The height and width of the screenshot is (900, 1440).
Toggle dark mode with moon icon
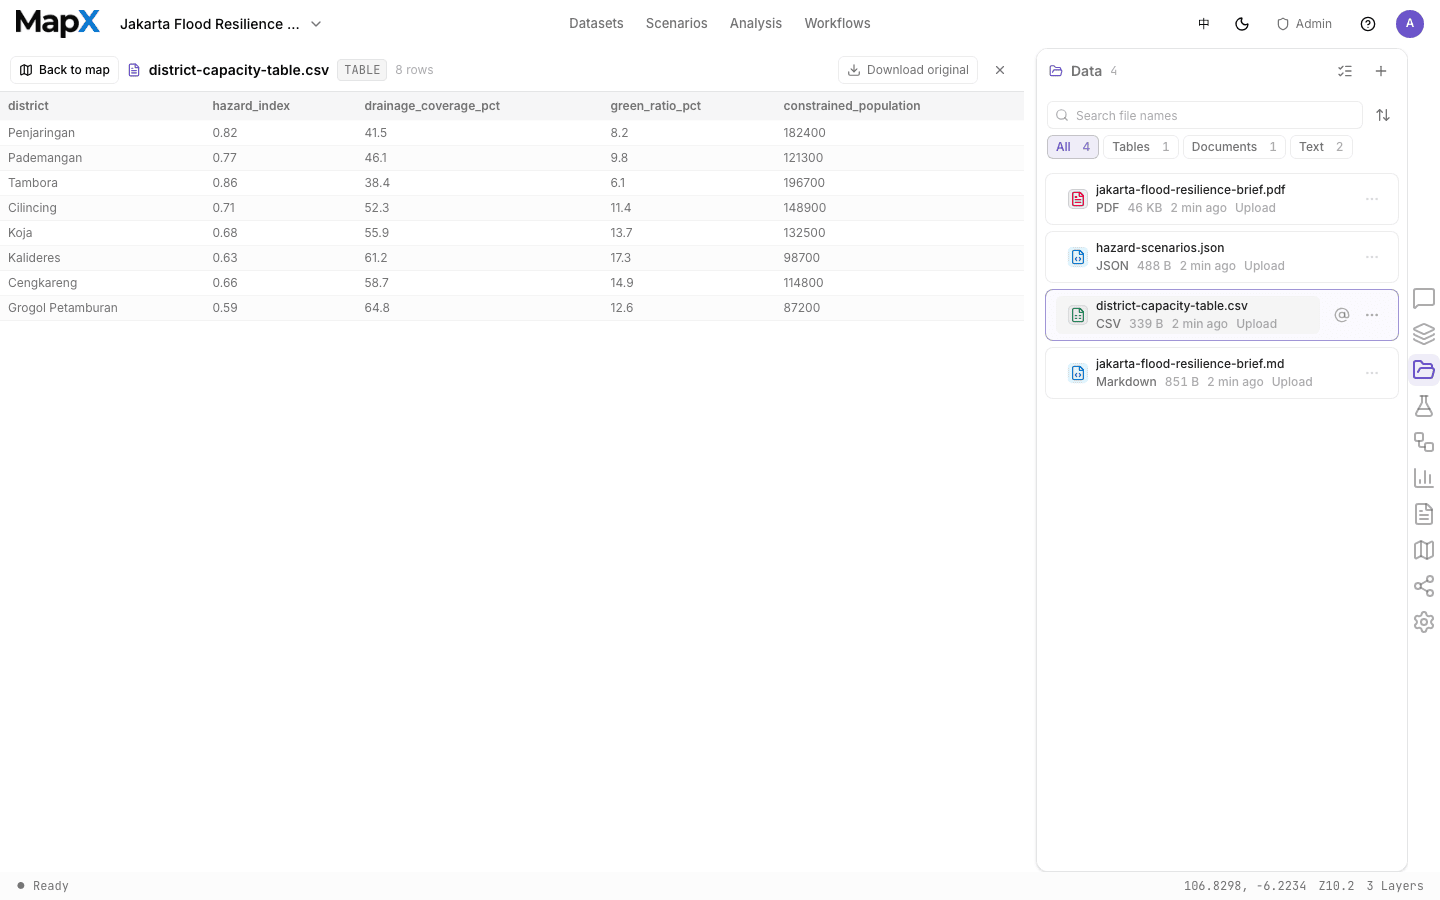(1242, 24)
